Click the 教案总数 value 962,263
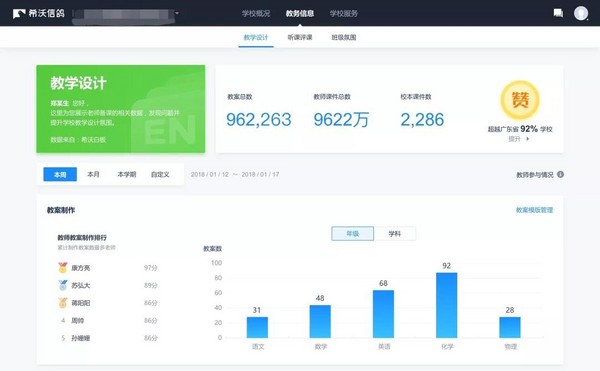This screenshot has width=600, height=371. click(259, 120)
